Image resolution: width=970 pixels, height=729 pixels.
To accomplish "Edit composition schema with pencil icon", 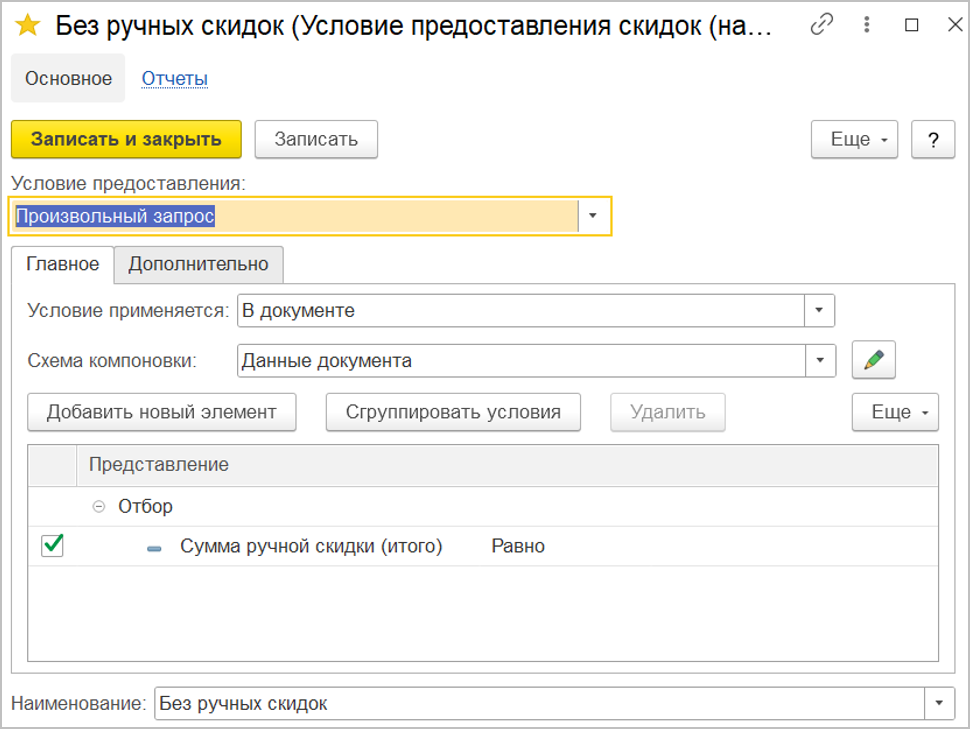I will coord(873,361).
